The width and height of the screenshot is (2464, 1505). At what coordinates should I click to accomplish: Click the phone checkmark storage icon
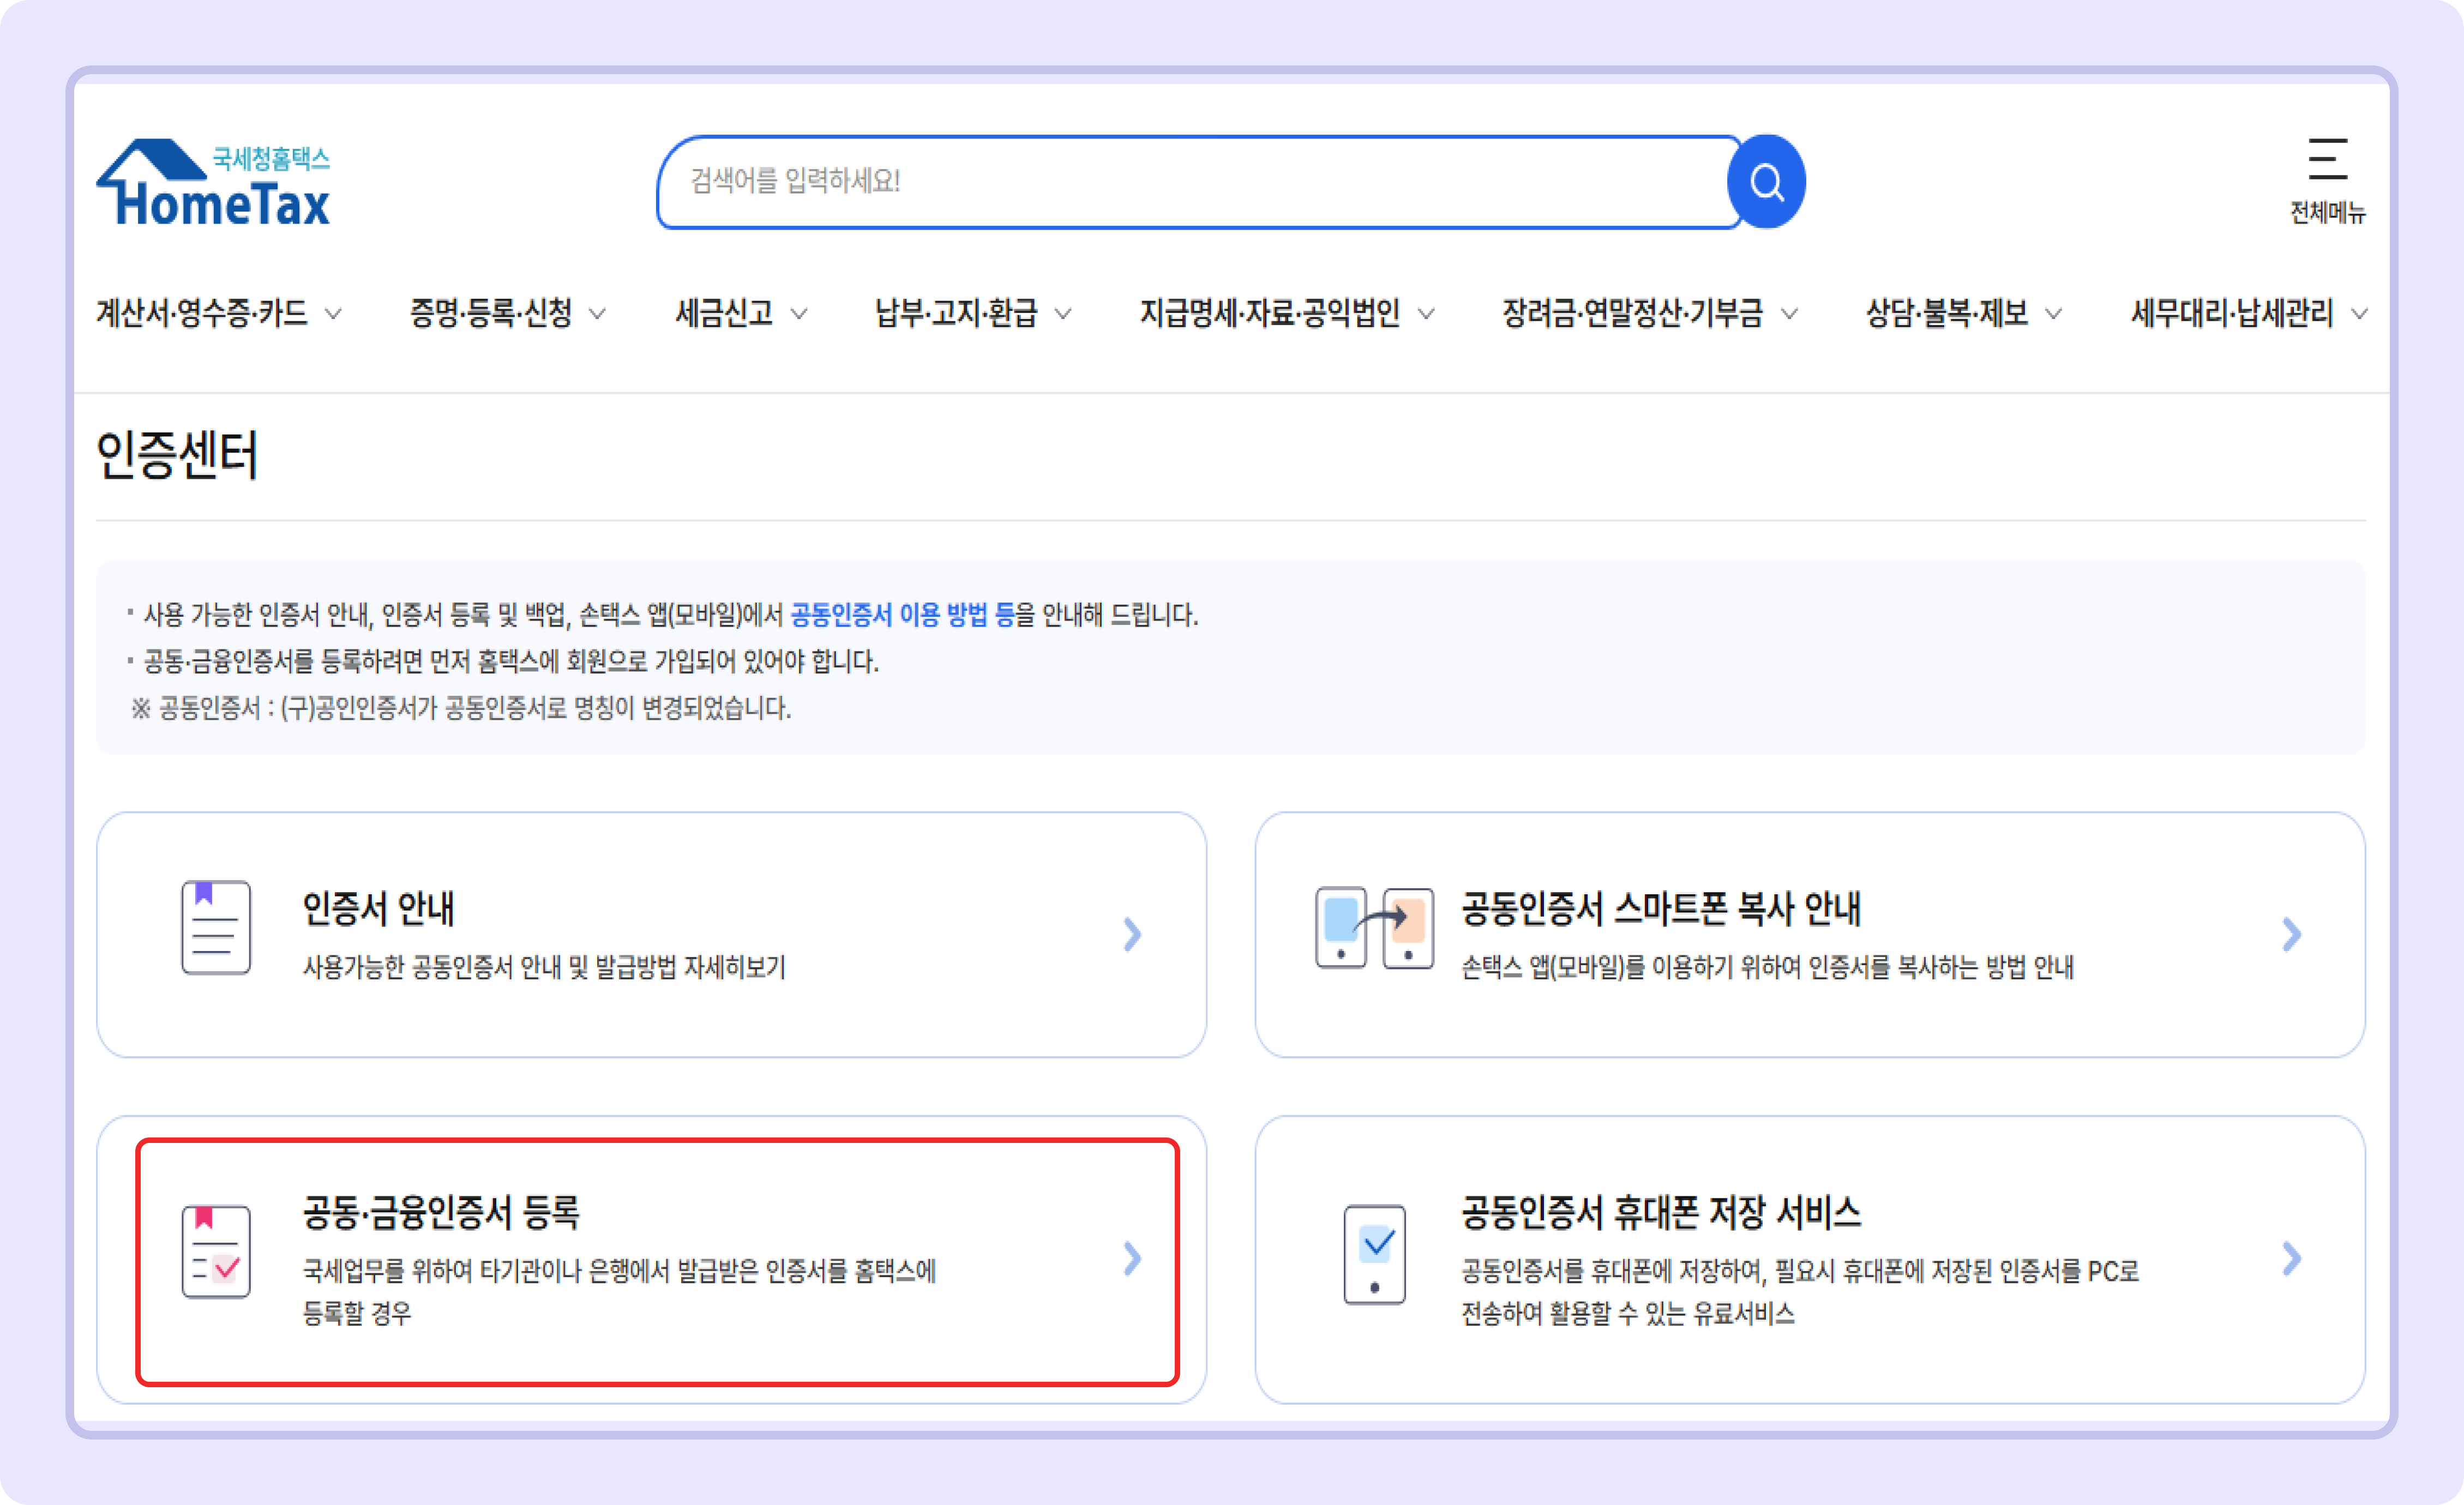[x=1374, y=1254]
